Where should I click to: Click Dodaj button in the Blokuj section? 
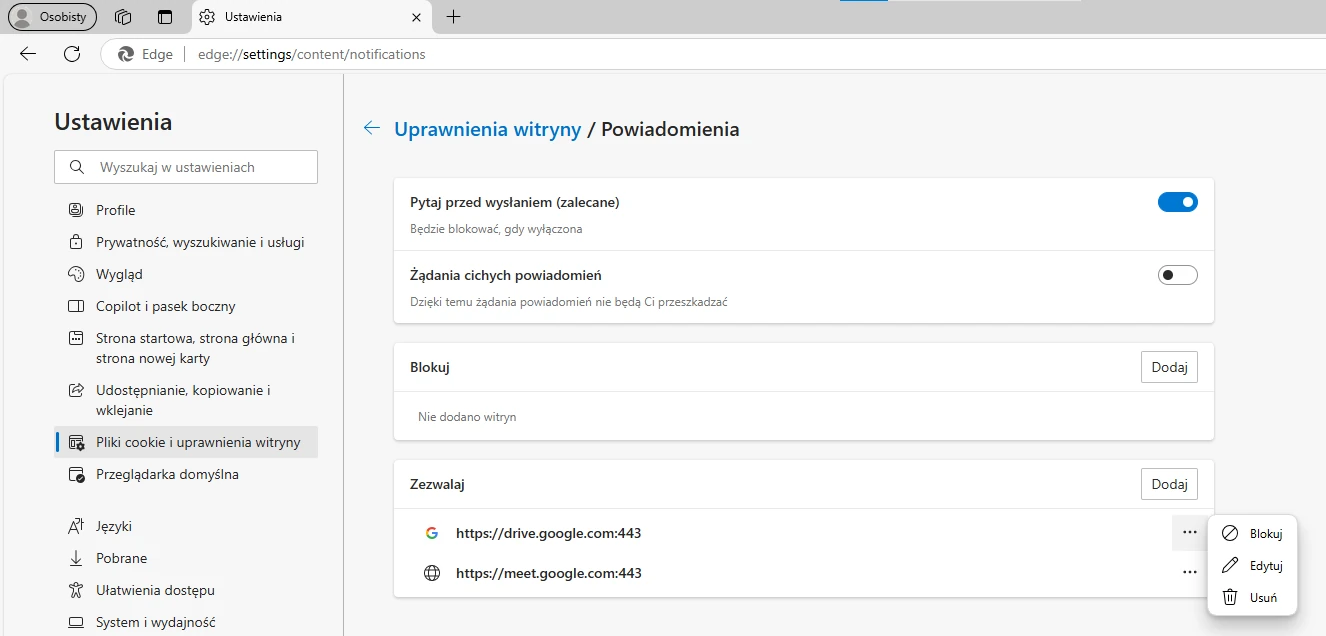pos(1169,367)
